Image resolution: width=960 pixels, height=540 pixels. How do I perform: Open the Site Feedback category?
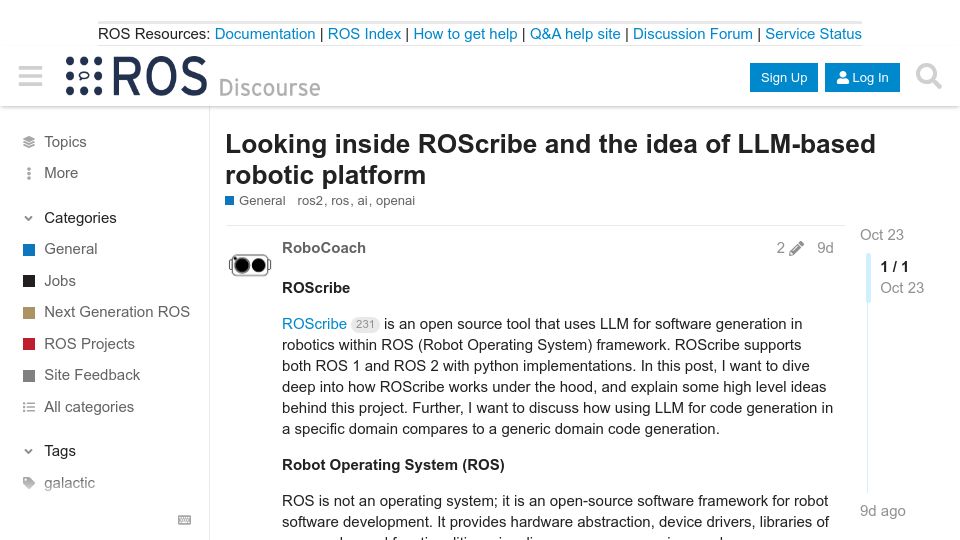tap(92, 375)
